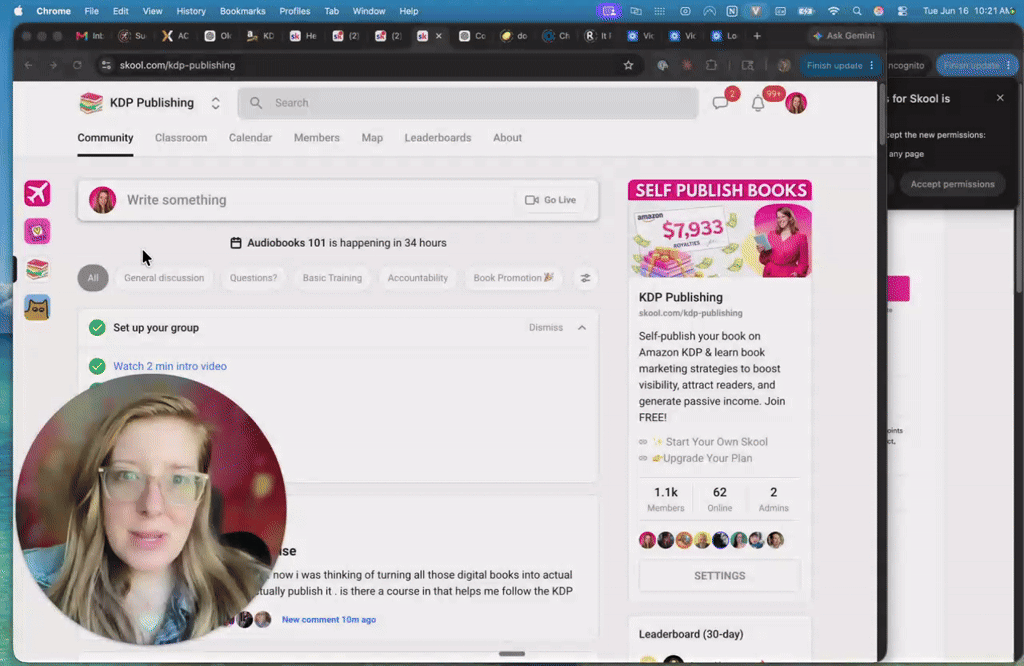This screenshot has width=1024, height=666.
Task: Open the KDP Publishing group switcher
Action: pyautogui.click(x=216, y=103)
